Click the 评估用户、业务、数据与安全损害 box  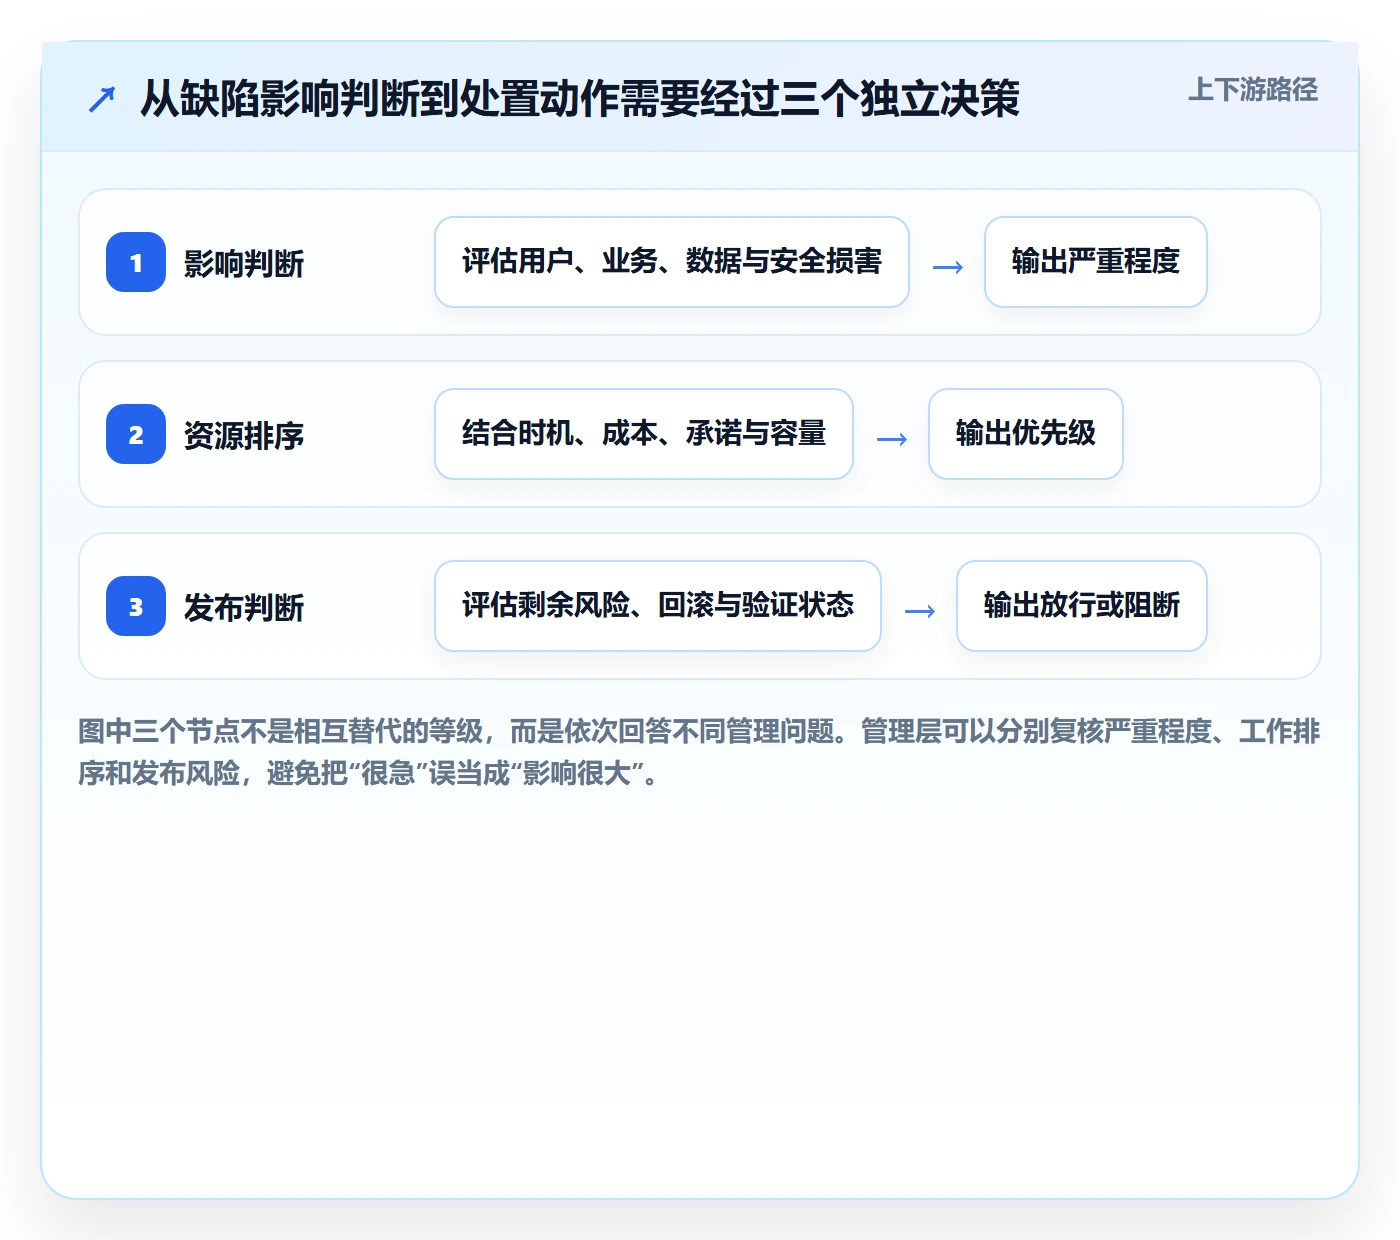(672, 262)
